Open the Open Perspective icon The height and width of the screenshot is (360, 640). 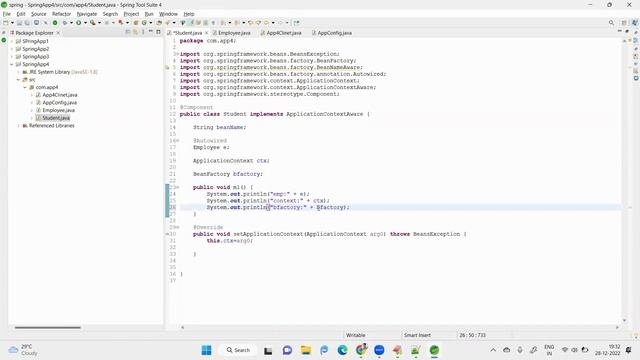point(624,23)
